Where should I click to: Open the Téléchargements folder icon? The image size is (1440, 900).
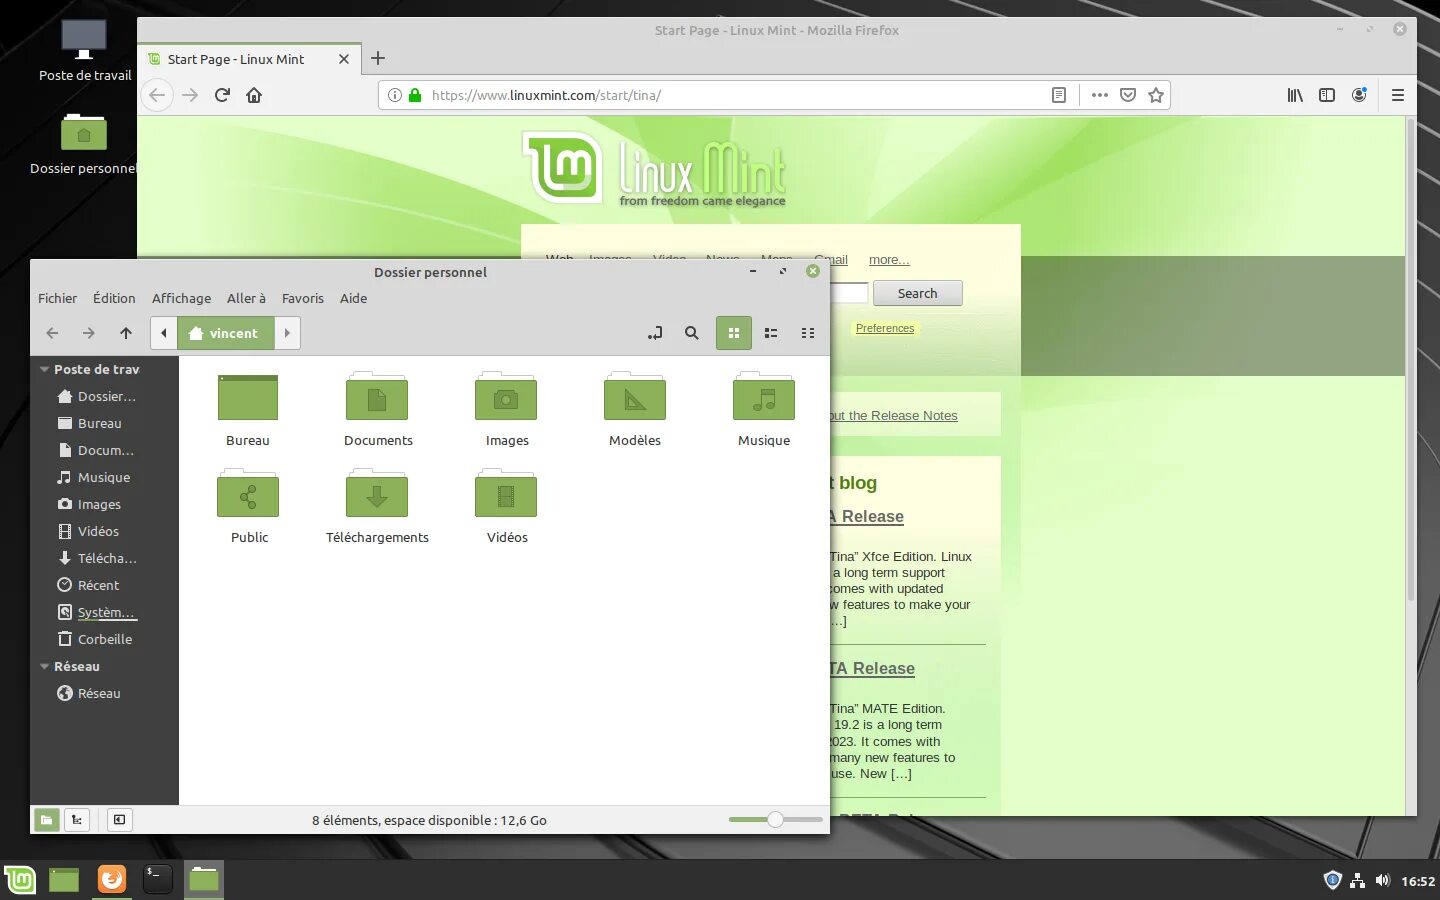(377, 494)
